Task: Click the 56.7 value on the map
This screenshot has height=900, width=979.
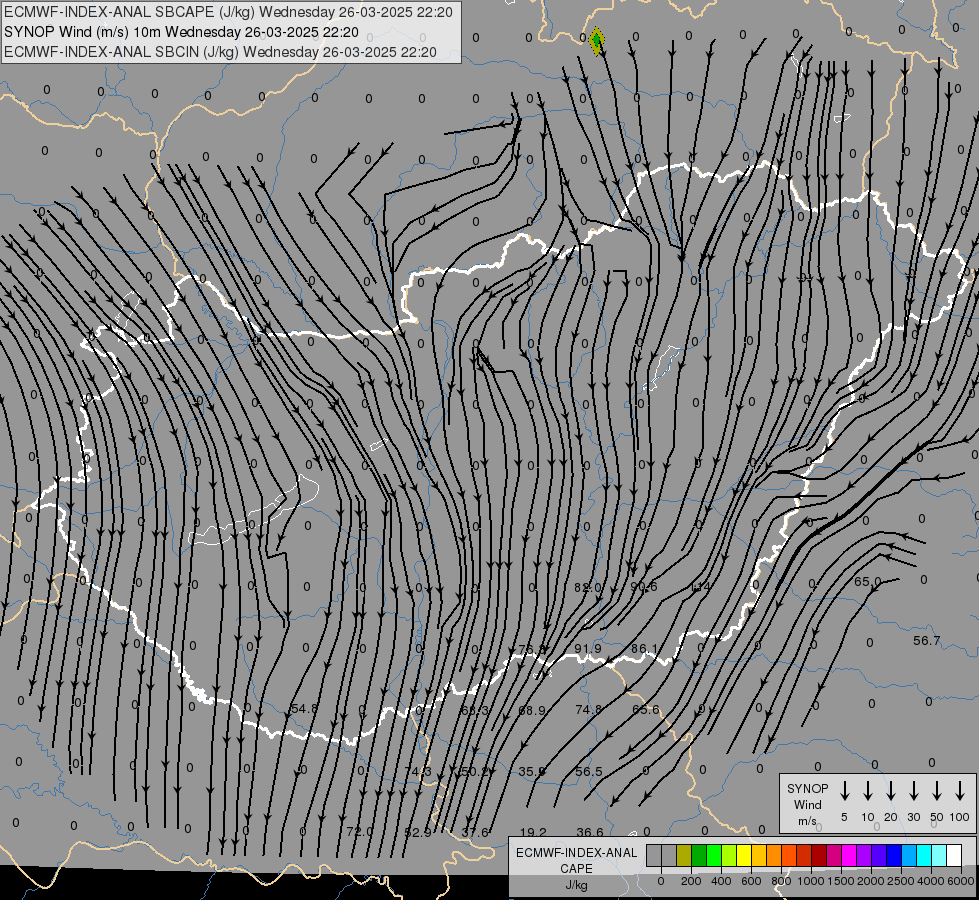Action: 927,640
